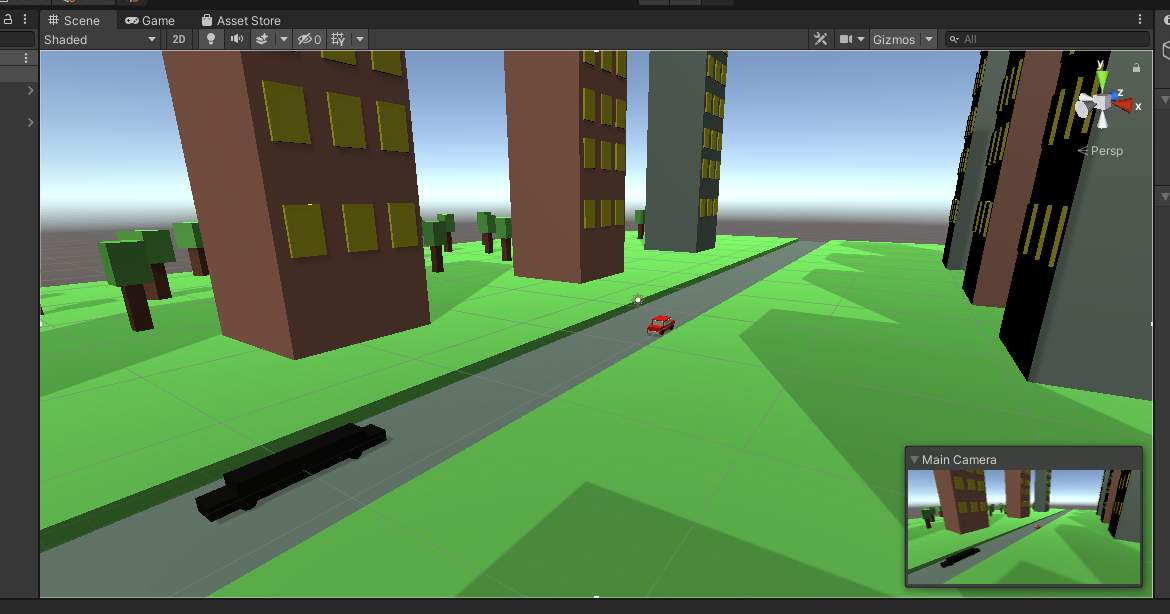Click the editor tool settings wrench icon

tap(821, 39)
